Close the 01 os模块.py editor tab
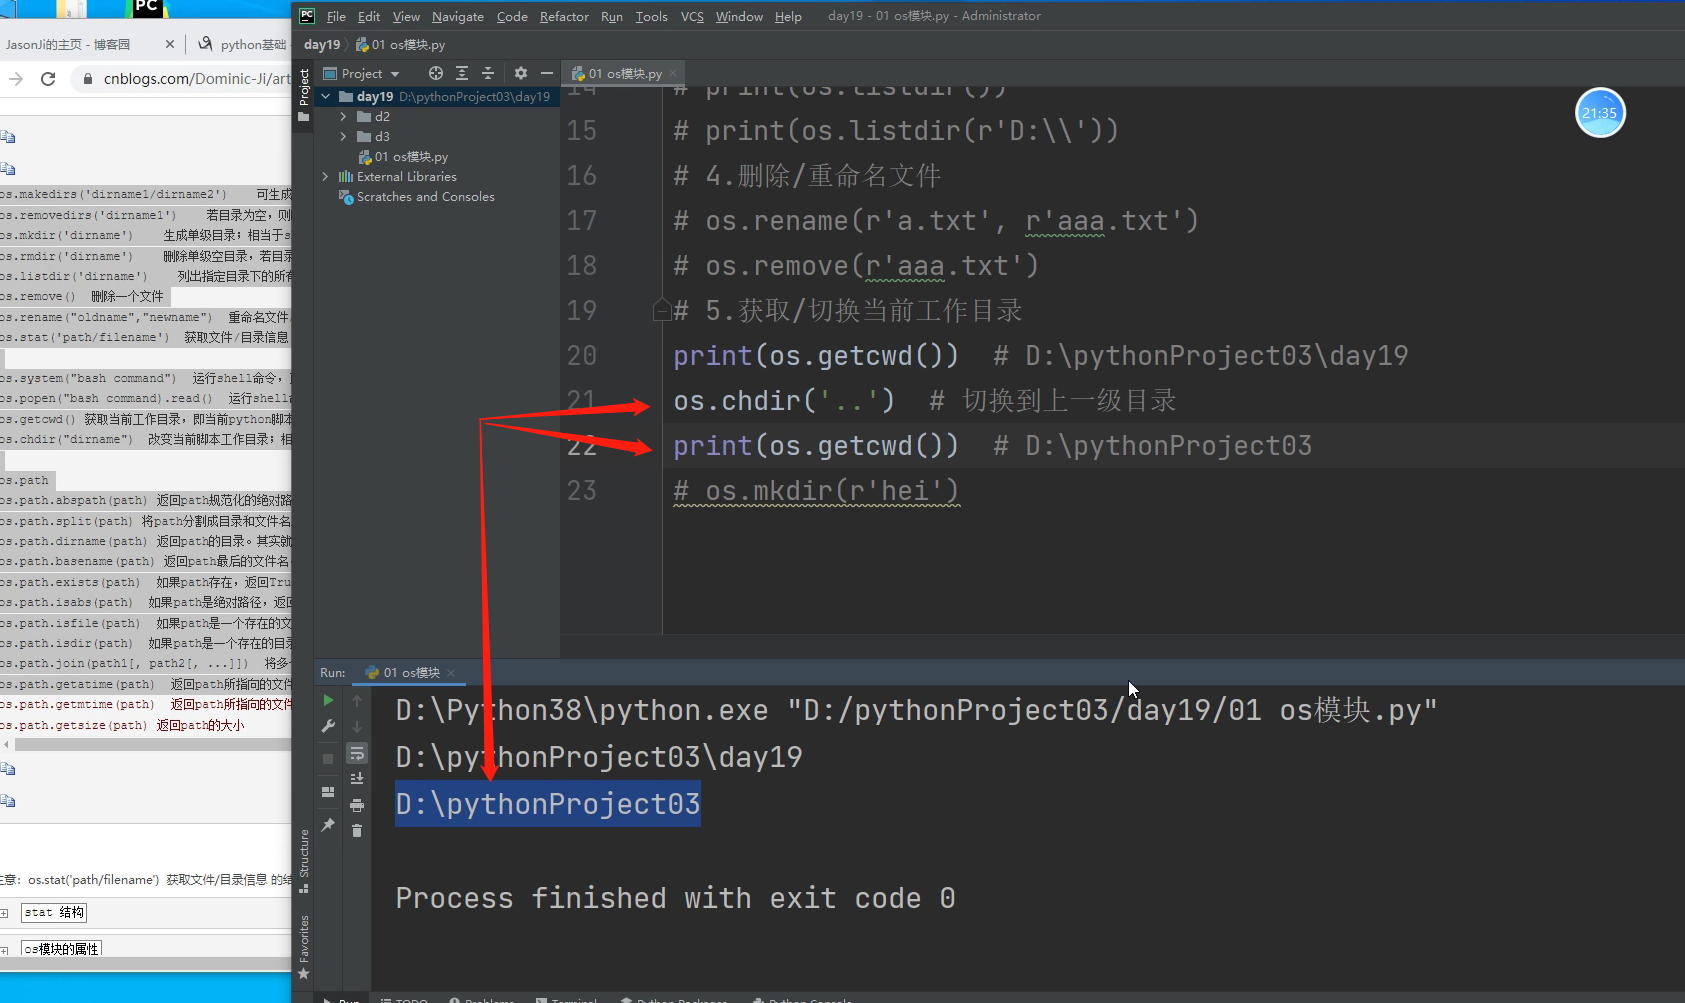The width and height of the screenshot is (1685, 1003). point(674,74)
